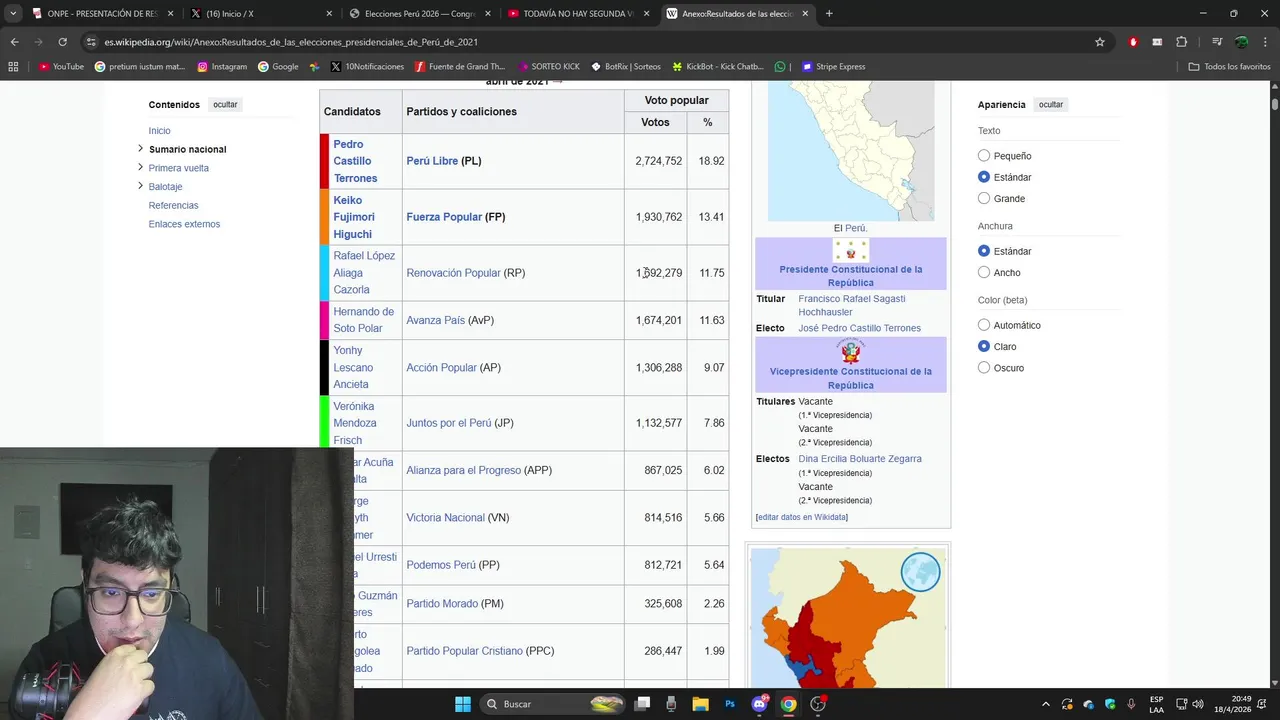
Task: Enable the Oscuro color mode
Action: point(984,368)
